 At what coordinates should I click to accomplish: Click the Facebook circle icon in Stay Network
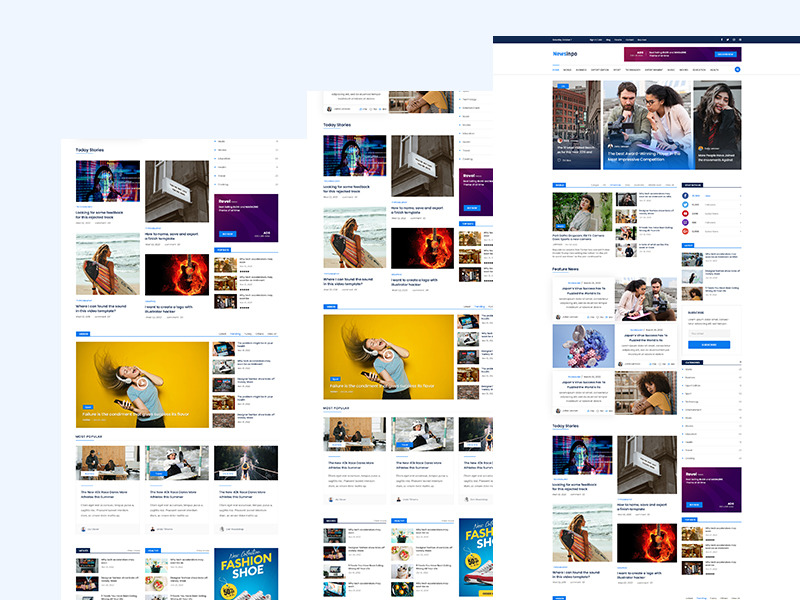(686, 196)
